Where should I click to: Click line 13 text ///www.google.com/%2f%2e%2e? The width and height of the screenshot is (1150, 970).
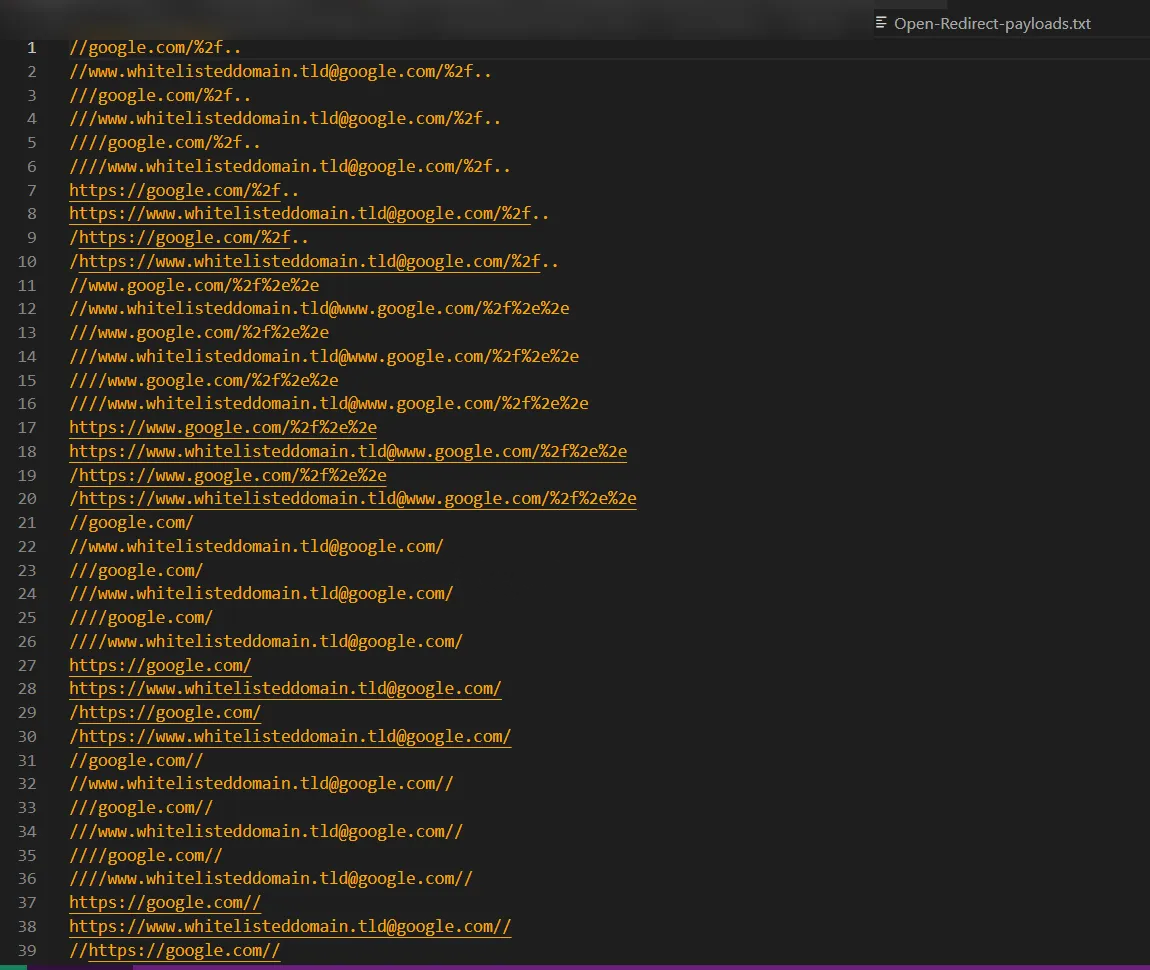199,333
